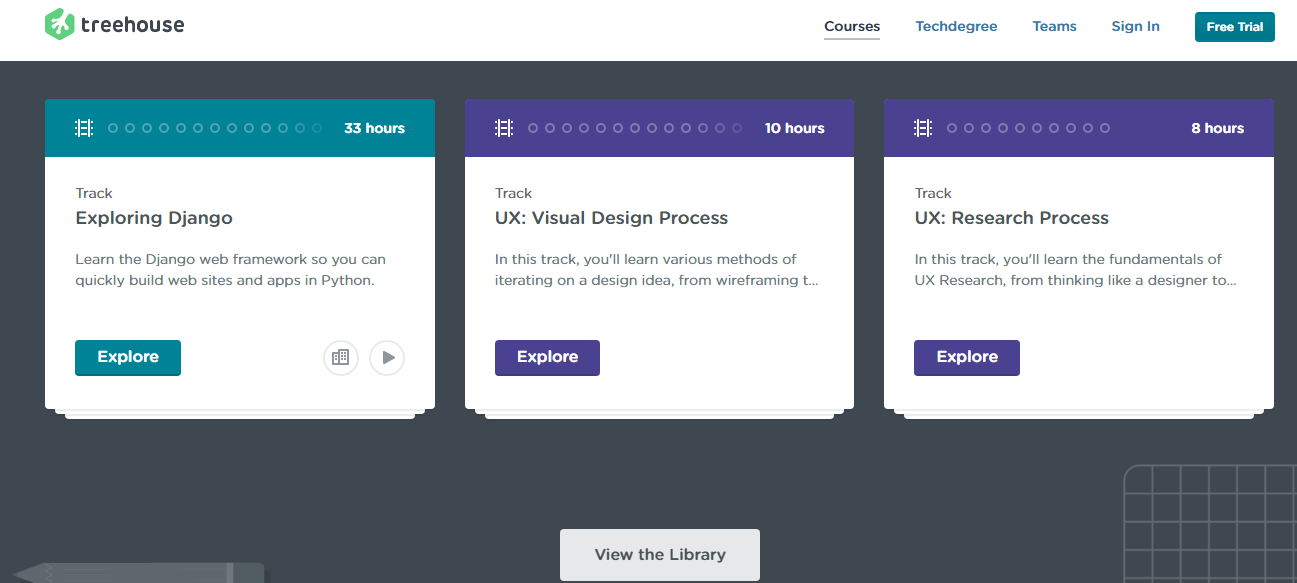
Task: Click first progress dot on the Django card
Action: (x=113, y=128)
